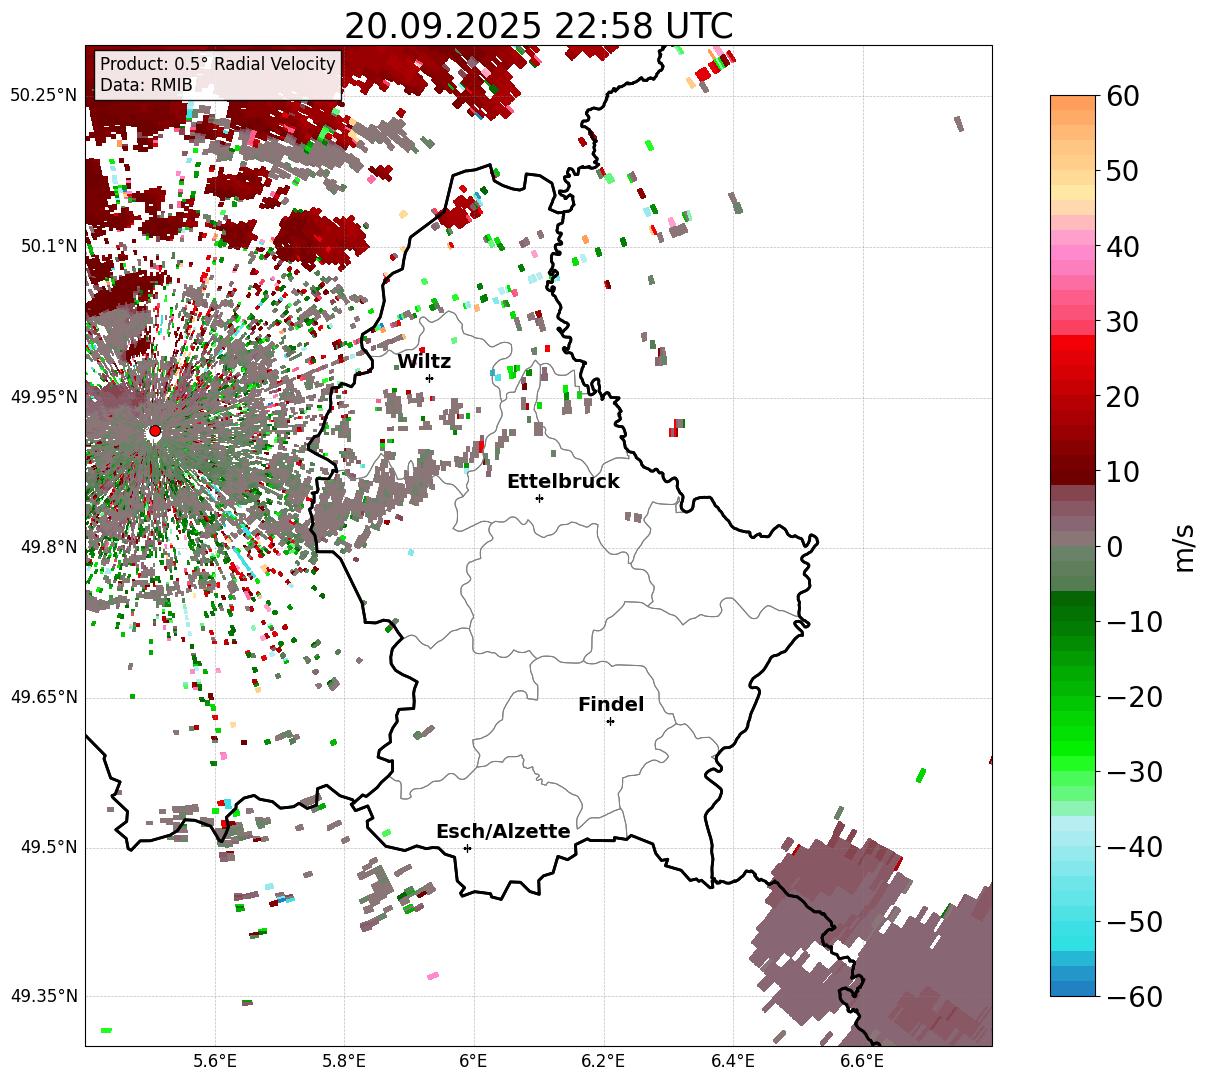
Task: Click the Product: 0.5° Radial Velocity text
Action: pos(218,64)
